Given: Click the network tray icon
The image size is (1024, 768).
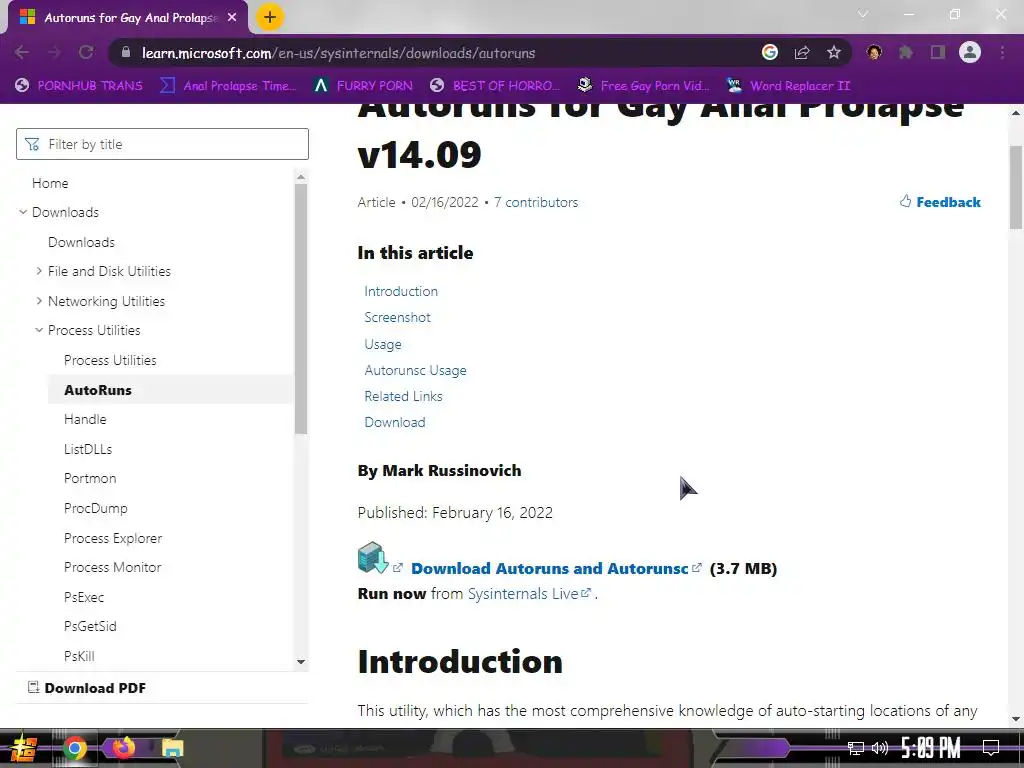Looking at the screenshot, I should (x=856, y=748).
